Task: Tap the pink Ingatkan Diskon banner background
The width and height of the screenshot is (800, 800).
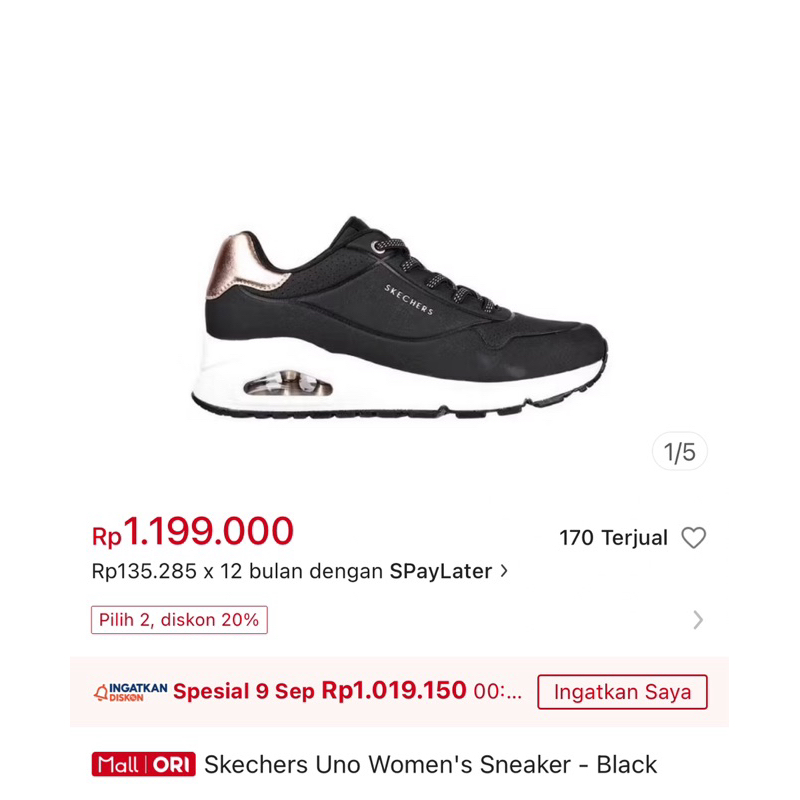Action: [399, 692]
